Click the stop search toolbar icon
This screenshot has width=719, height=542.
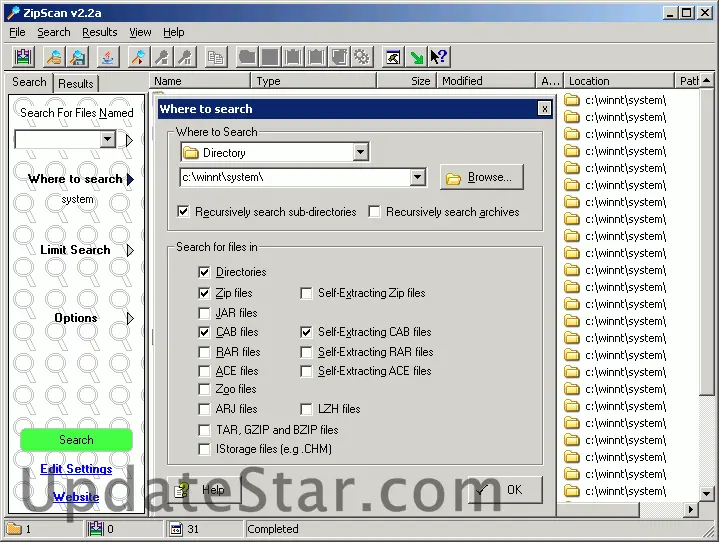162,57
